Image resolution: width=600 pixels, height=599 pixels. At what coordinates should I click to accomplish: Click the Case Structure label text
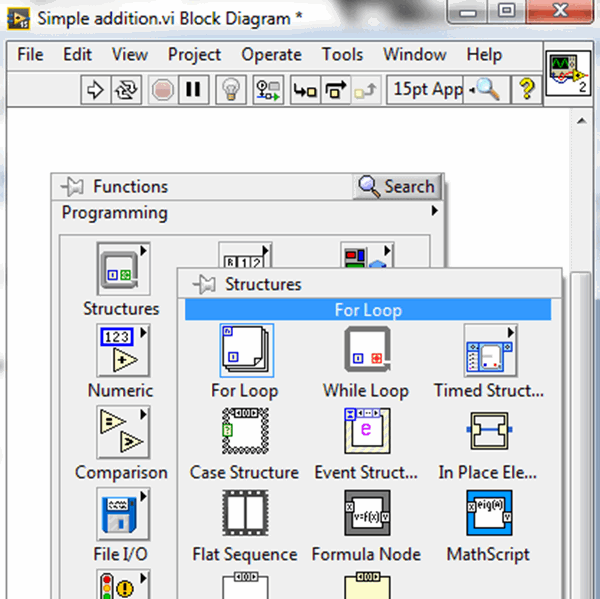point(244,473)
